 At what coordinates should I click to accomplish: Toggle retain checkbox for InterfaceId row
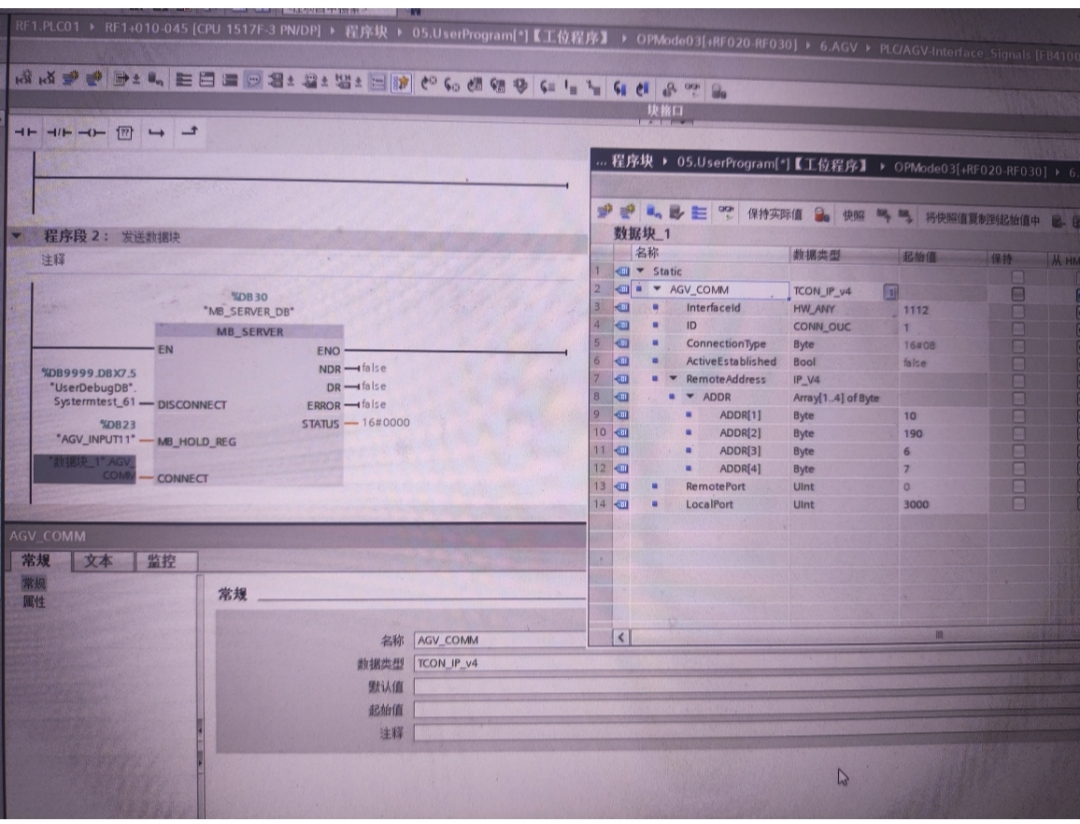pos(1017,312)
